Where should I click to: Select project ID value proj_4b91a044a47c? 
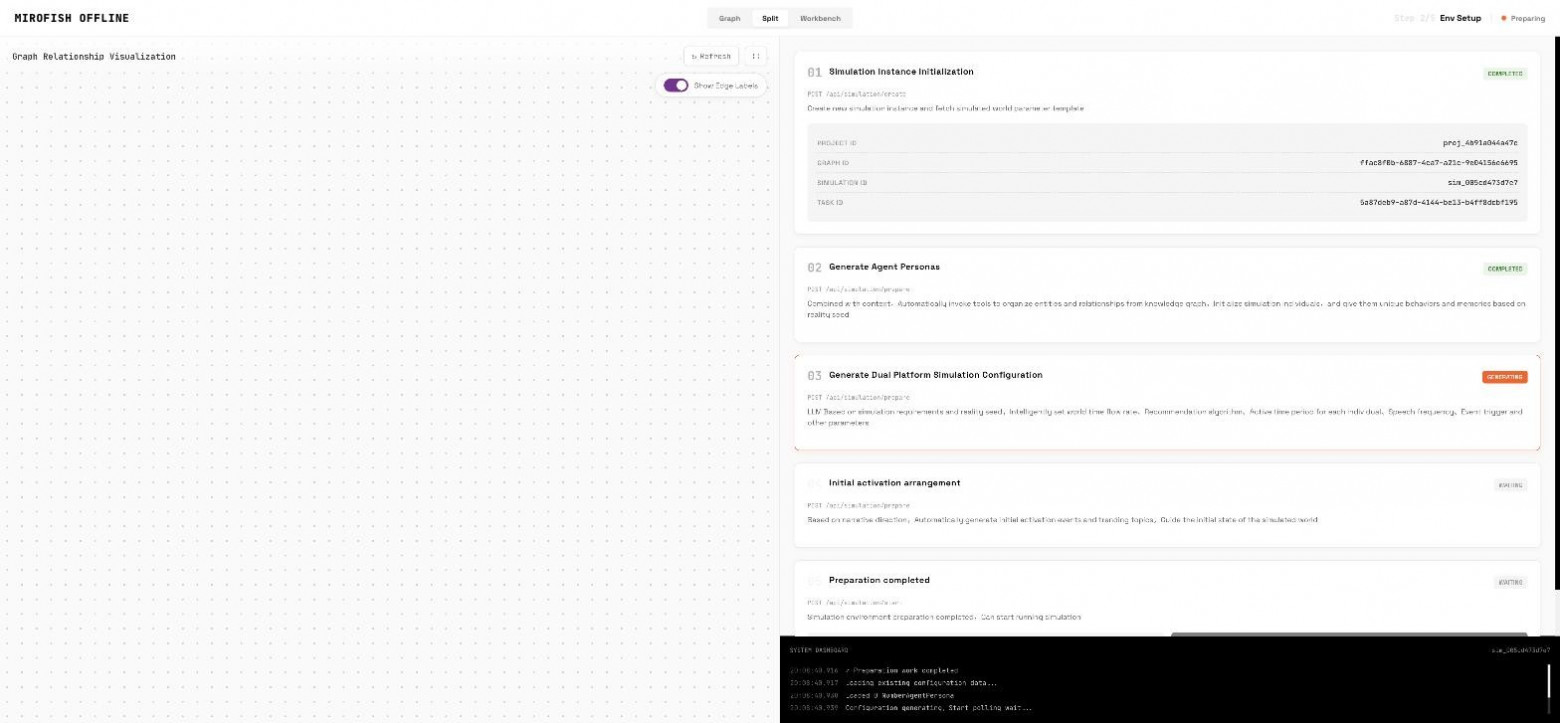click(x=1480, y=143)
